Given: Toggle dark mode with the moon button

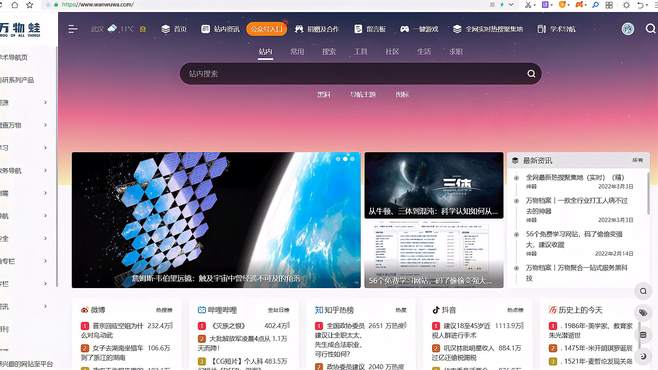Looking at the screenshot, I should coord(643,356).
